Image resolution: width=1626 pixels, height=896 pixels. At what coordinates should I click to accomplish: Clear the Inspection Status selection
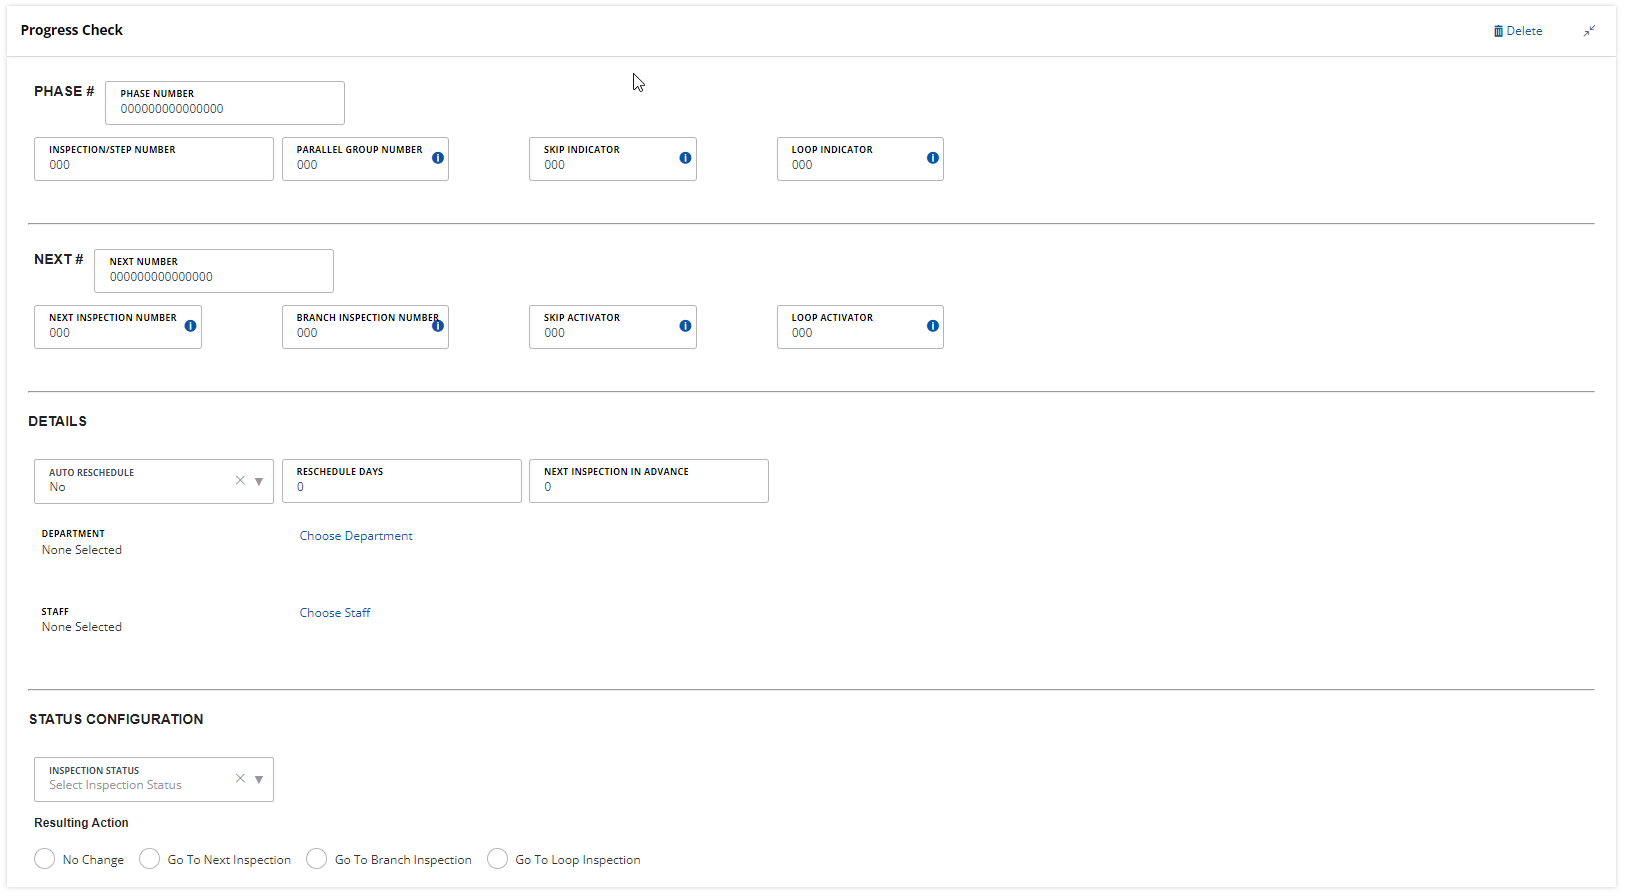240,778
